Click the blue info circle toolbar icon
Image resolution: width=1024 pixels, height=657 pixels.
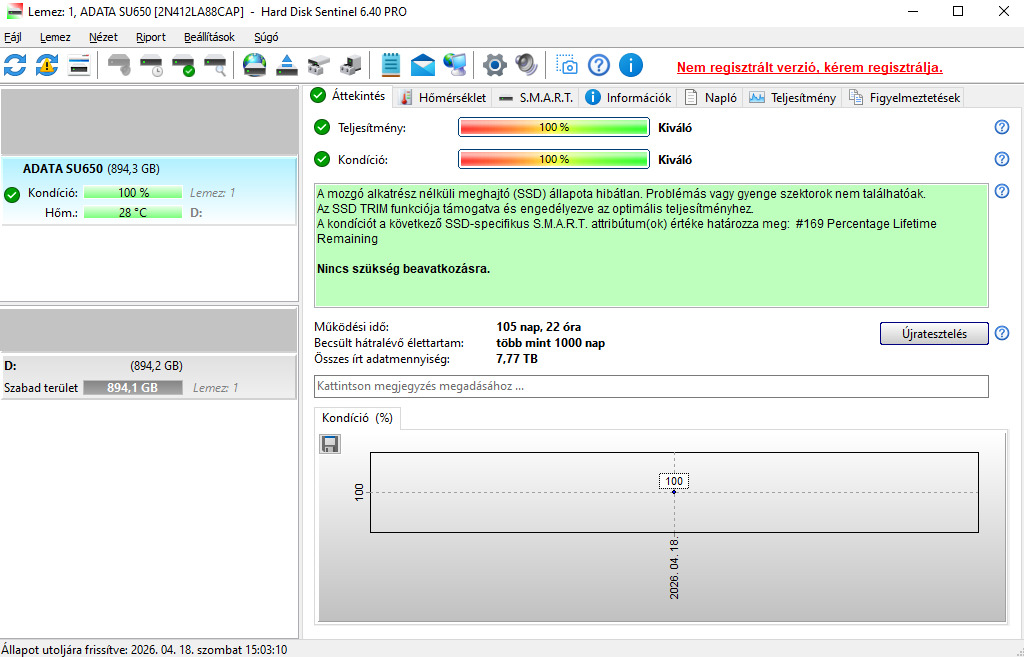[631, 65]
